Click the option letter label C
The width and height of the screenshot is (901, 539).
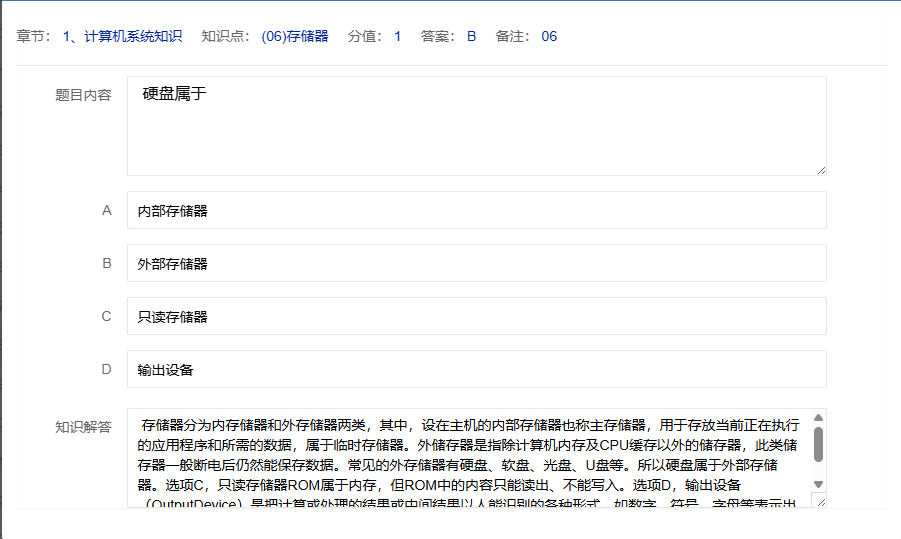106,317
